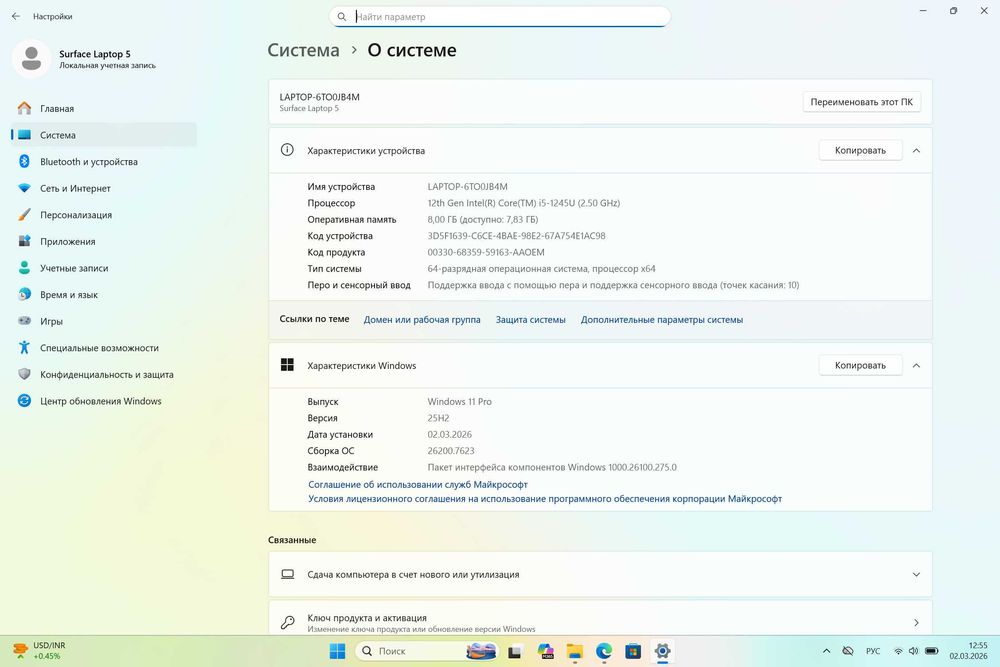Click the Settings gear in taskbar
Image resolution: width=1000 pixels, height=667 pixels.
tap(663, 651)
